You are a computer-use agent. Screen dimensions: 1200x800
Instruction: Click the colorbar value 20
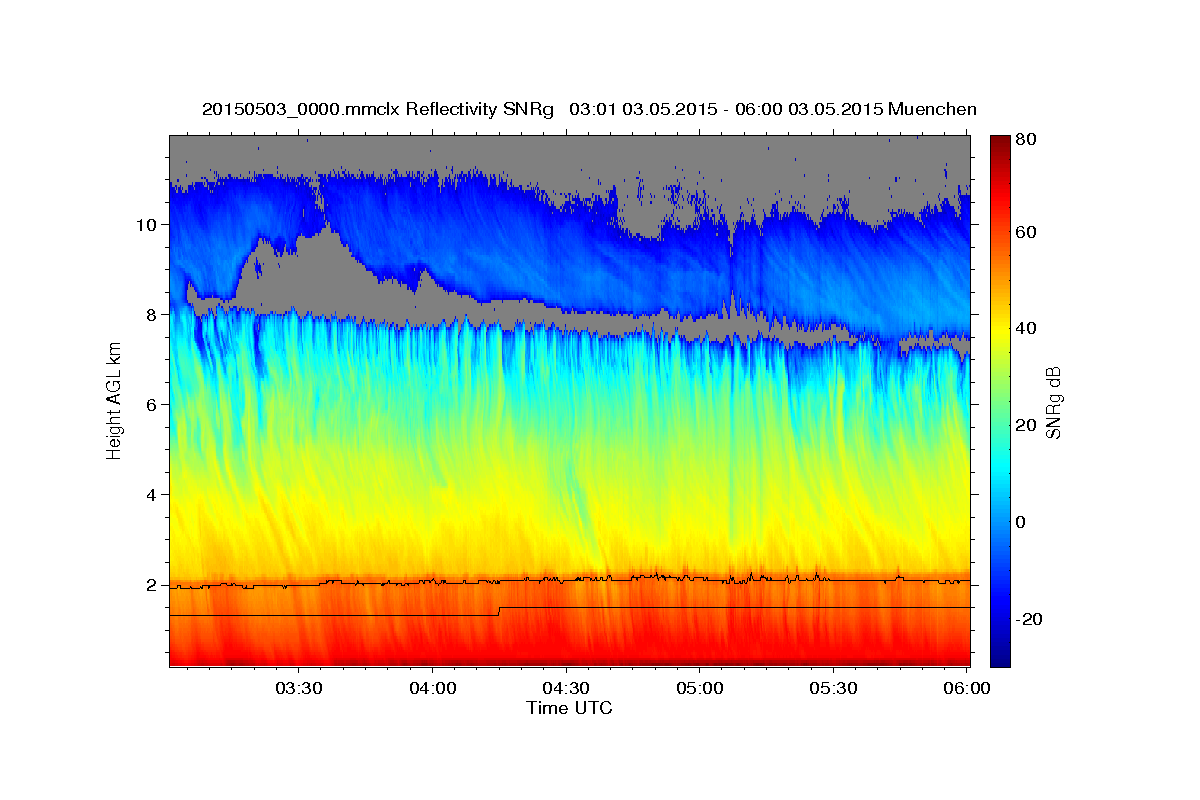click(1026, 426)
